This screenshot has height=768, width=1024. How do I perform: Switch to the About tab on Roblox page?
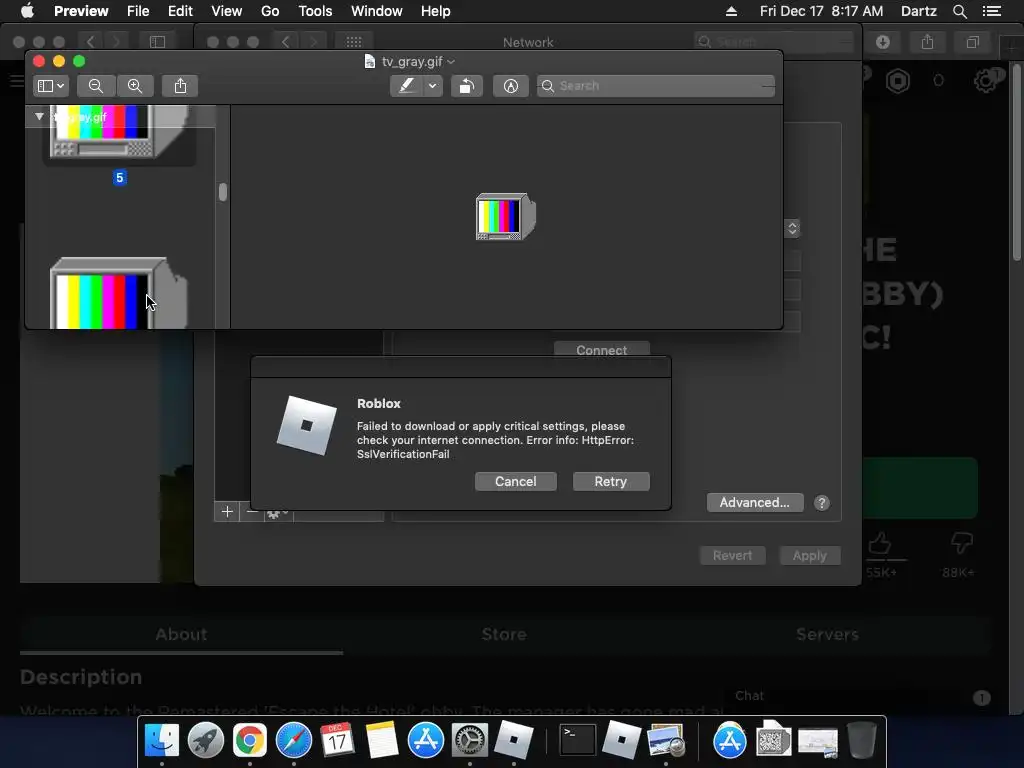click(181, 634)
